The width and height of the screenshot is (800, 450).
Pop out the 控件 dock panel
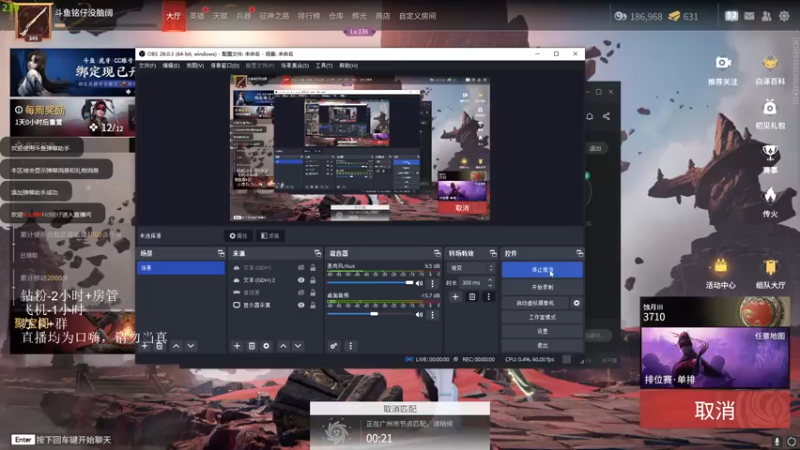pos(580,253)
